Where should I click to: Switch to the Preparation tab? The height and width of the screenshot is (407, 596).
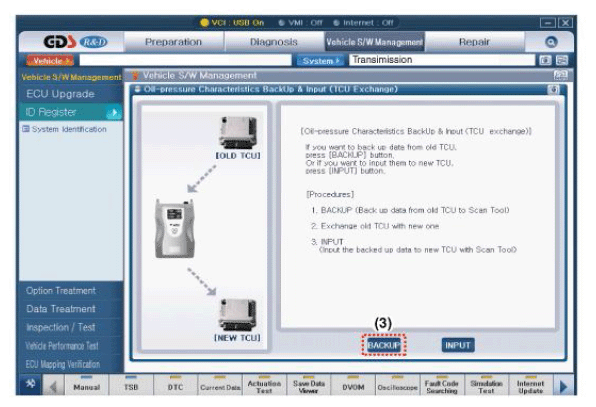click(173, 42)
